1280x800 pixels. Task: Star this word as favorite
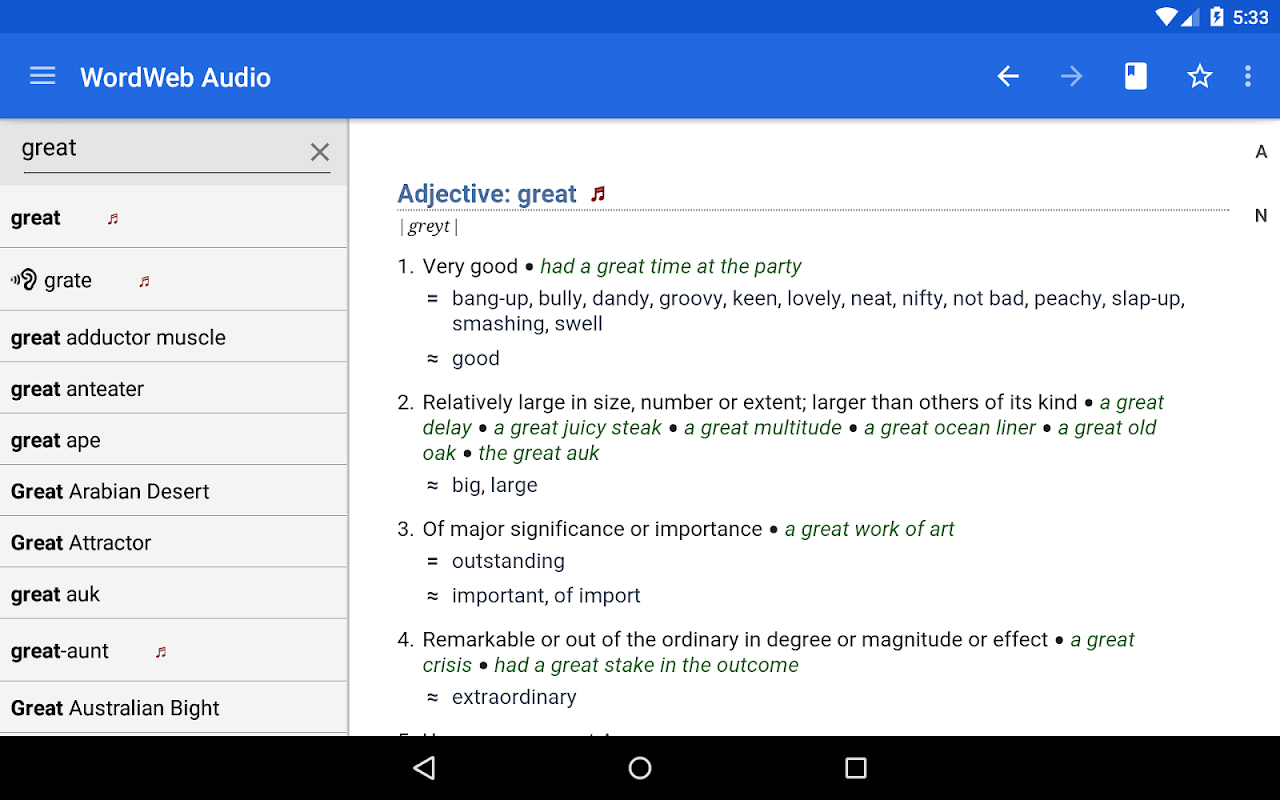1200,76
